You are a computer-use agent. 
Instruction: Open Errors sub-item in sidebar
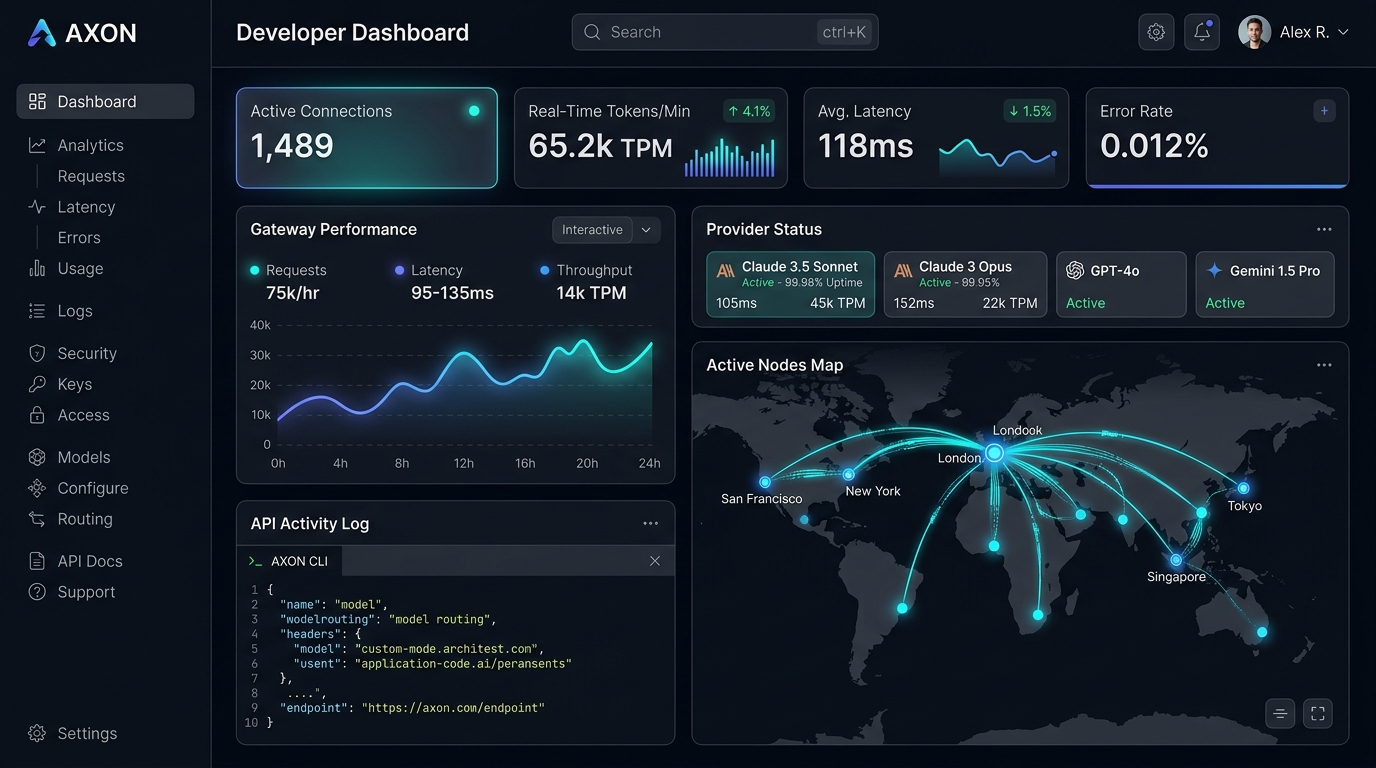(x=79, y=238)
